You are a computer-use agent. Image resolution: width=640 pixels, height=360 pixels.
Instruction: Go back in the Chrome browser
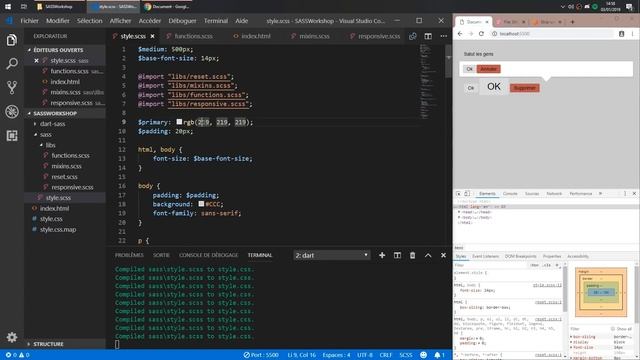point(460,34)
